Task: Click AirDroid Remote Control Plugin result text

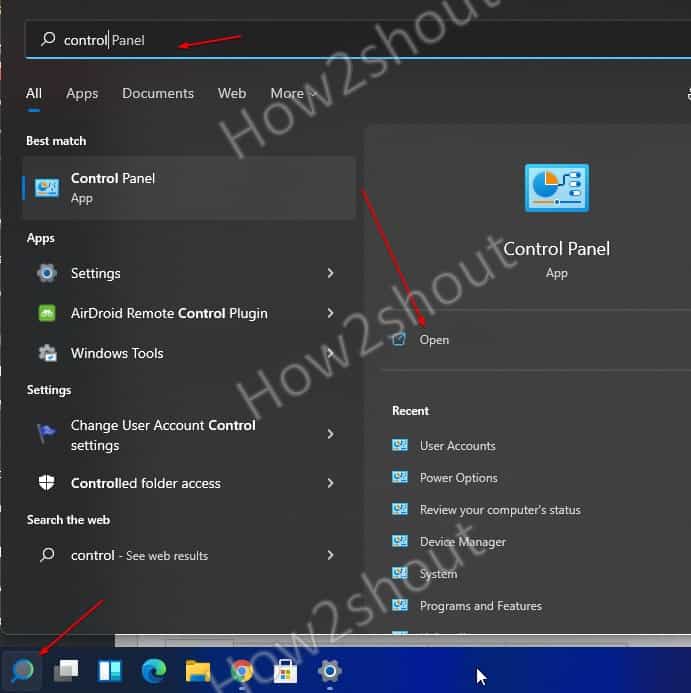Action: coord(169,313)
